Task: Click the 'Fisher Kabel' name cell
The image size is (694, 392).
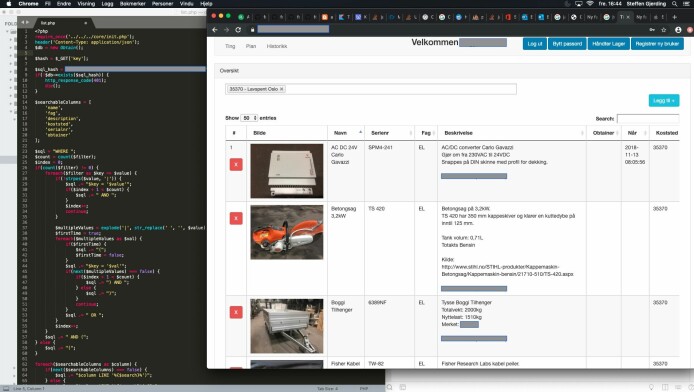Action: [345, 364]
